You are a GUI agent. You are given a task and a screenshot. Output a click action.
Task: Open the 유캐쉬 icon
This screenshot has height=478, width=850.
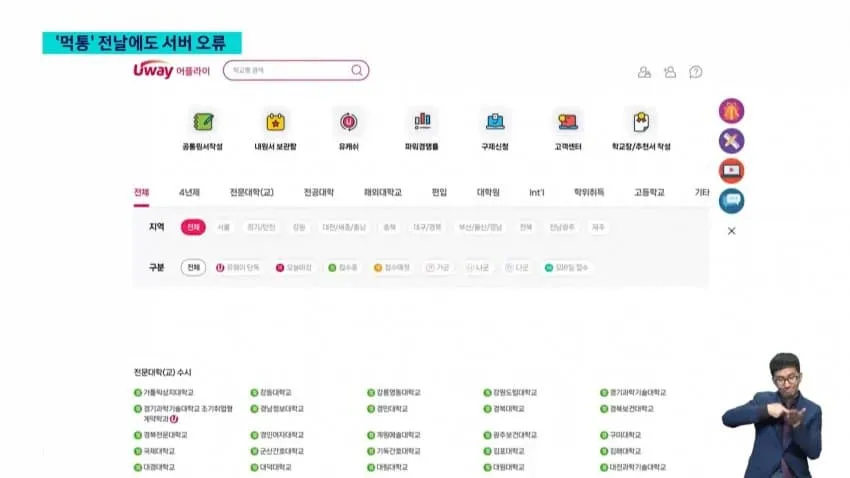[349, 121]
